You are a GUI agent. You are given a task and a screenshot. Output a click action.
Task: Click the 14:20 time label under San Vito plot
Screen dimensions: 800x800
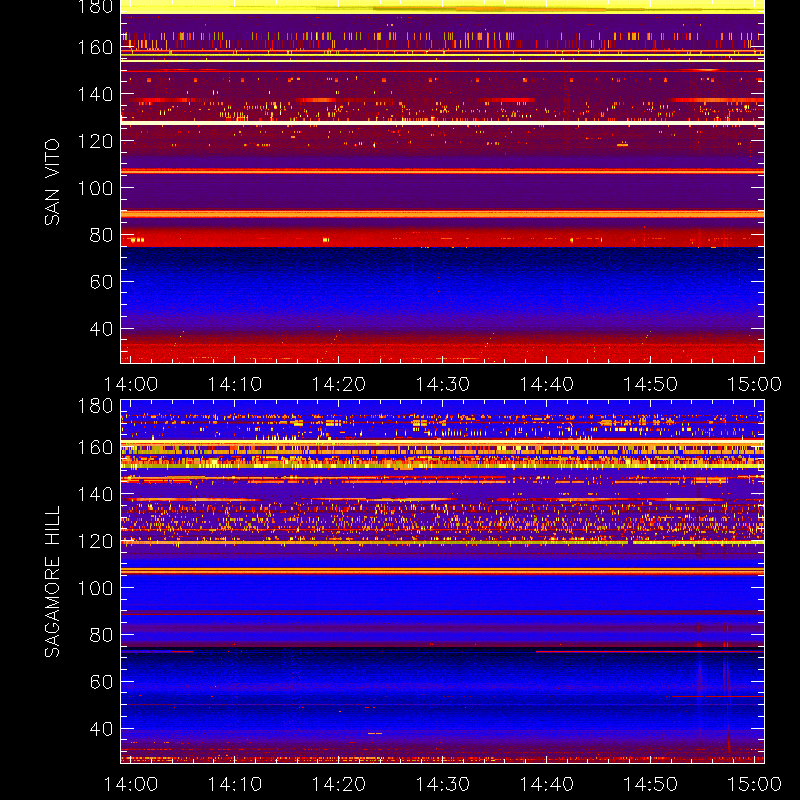point(339,384)
